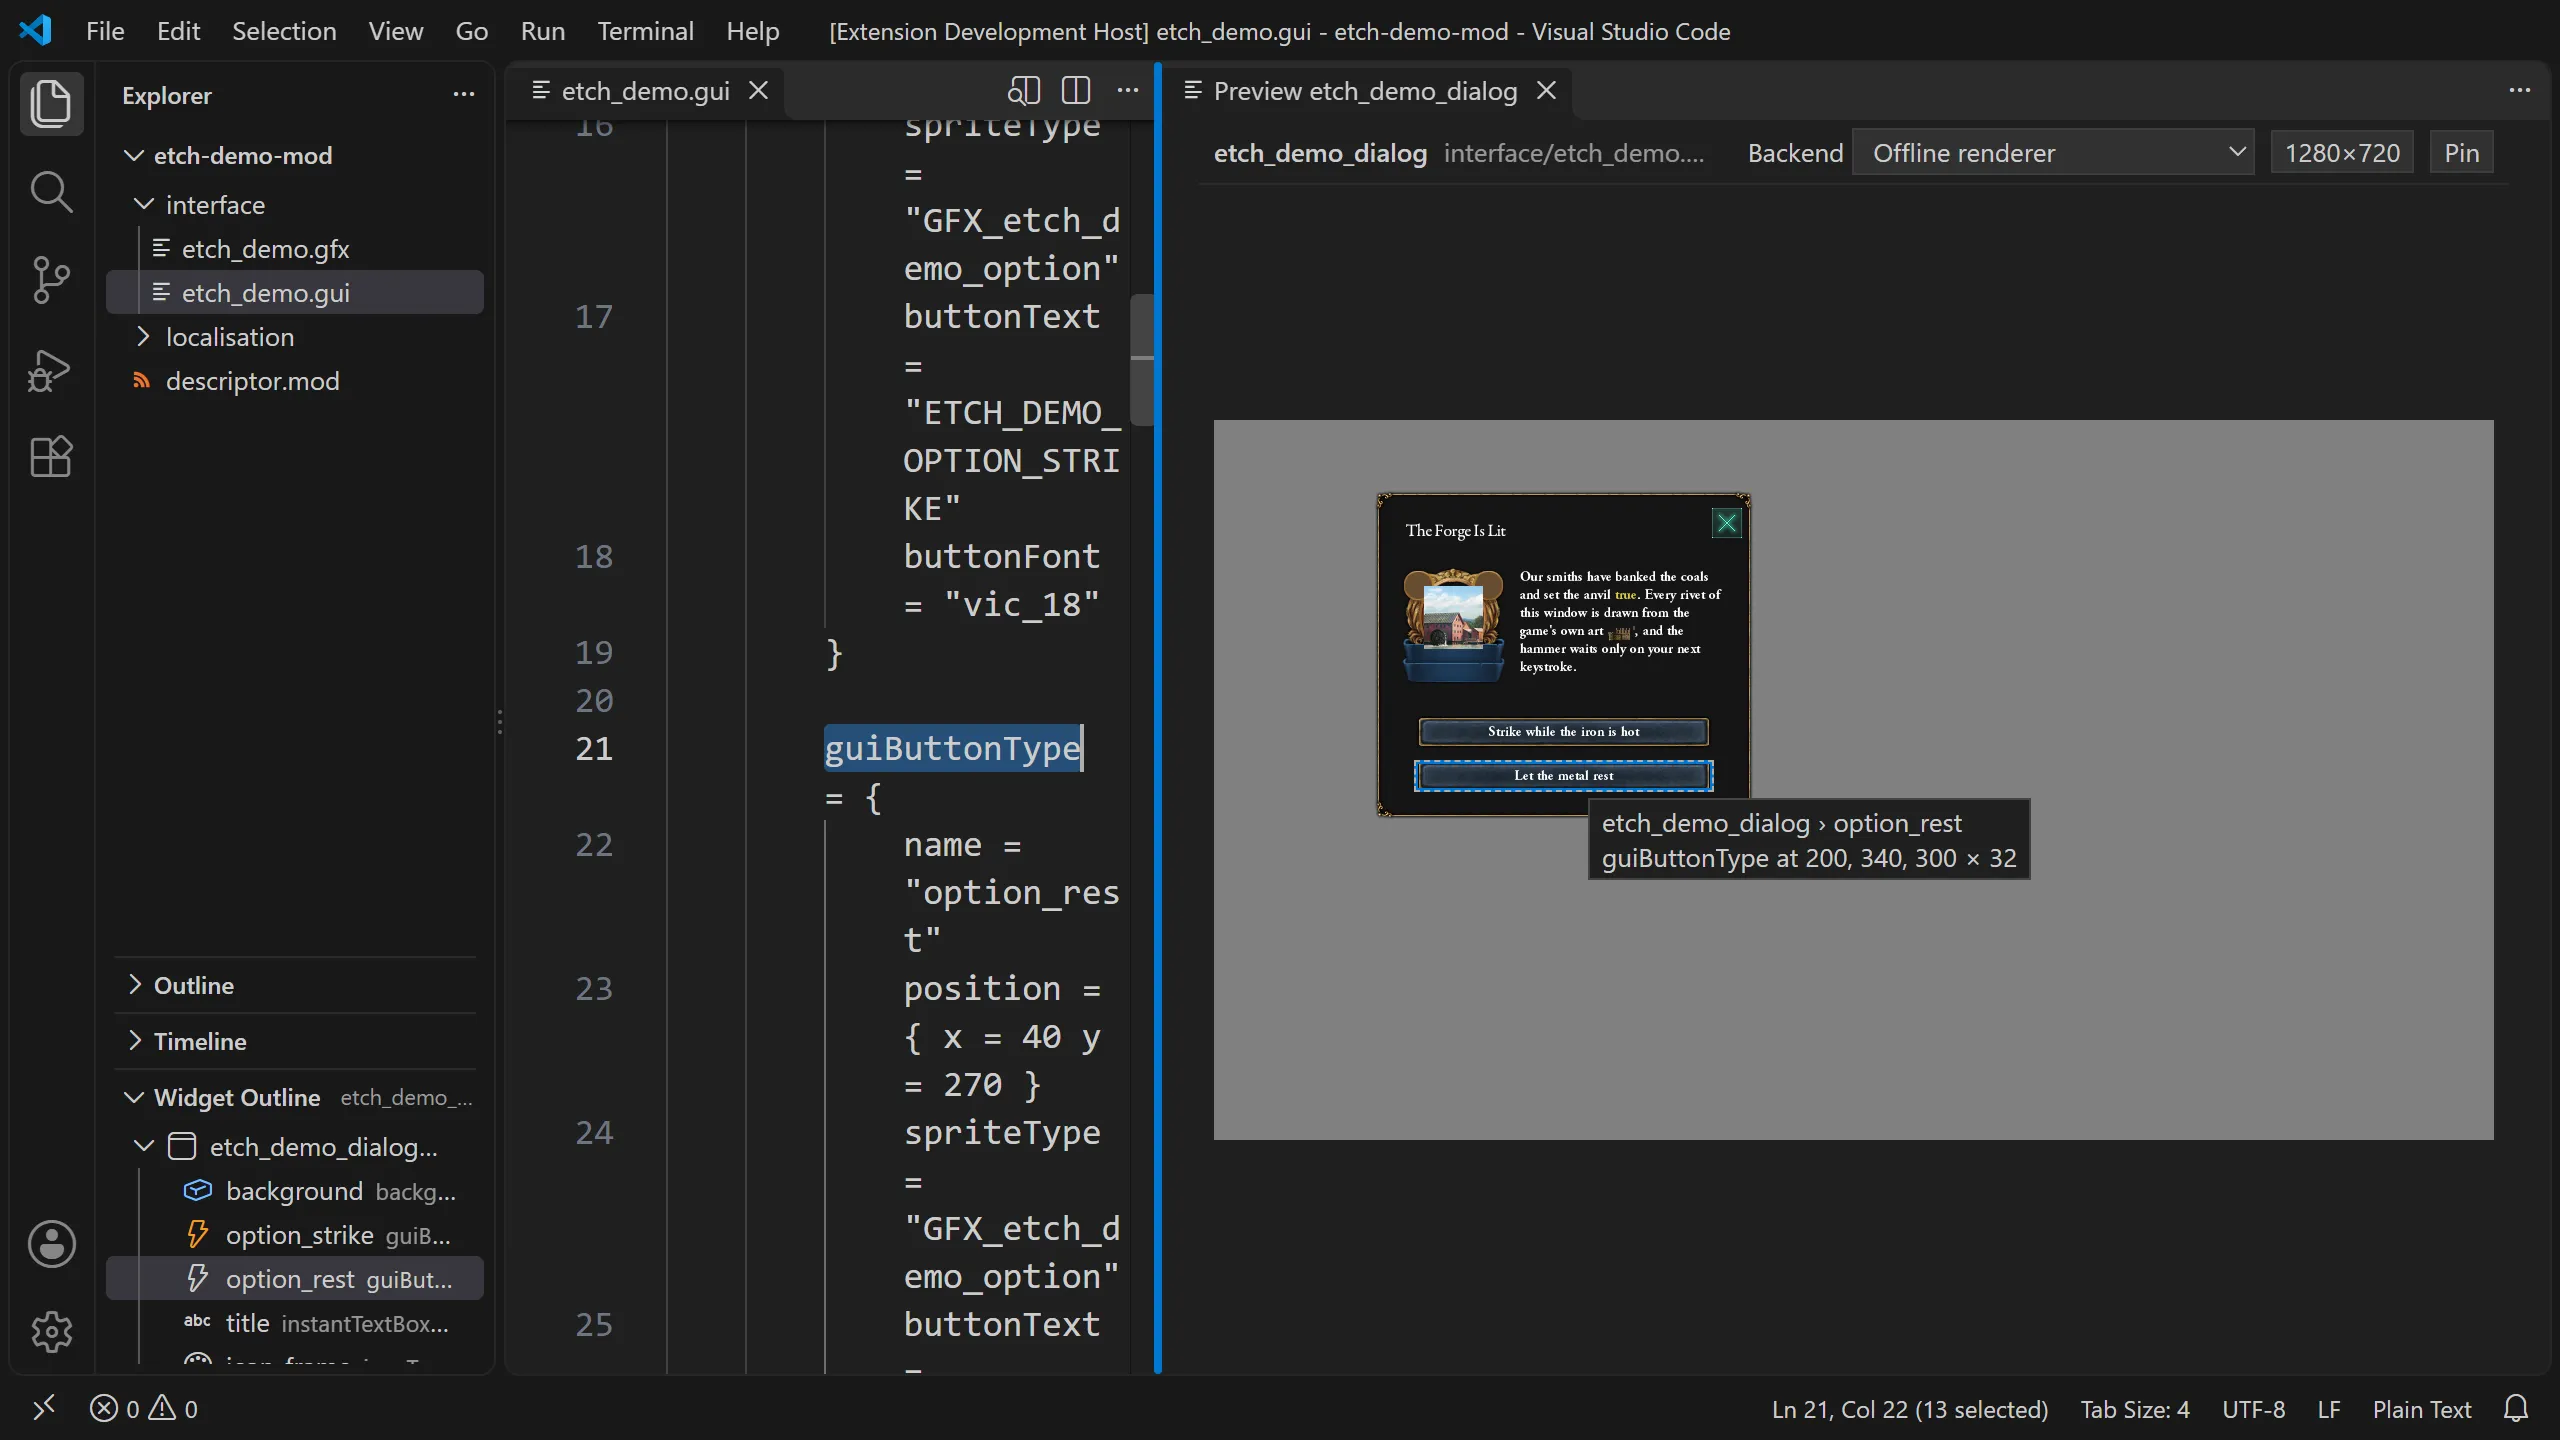
Task: Click the open preview to side icon
Action: [x=1024, y=91]
